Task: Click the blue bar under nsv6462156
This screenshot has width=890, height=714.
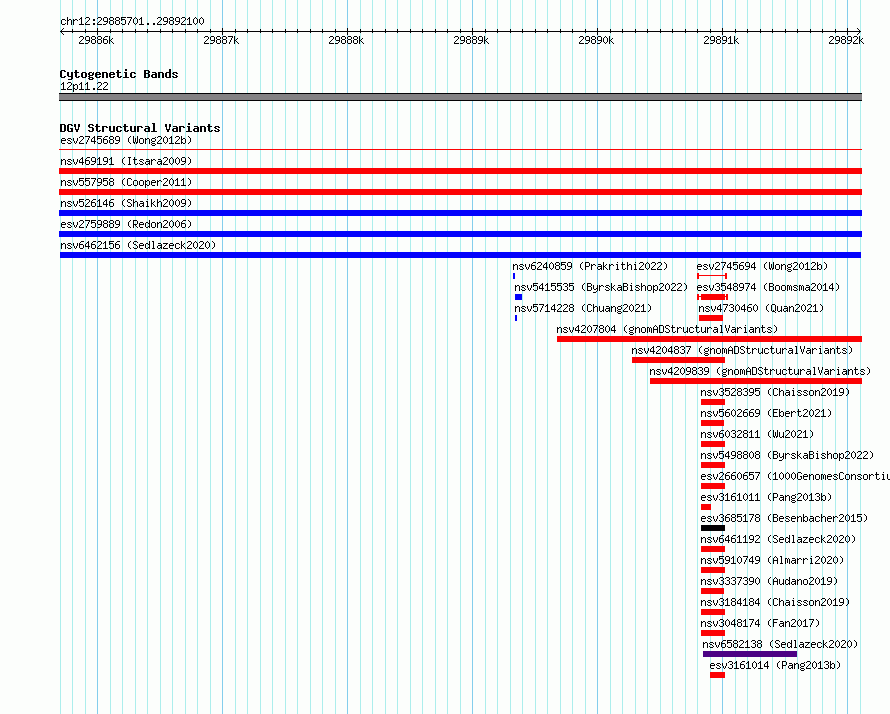Action: coord(460,255)
